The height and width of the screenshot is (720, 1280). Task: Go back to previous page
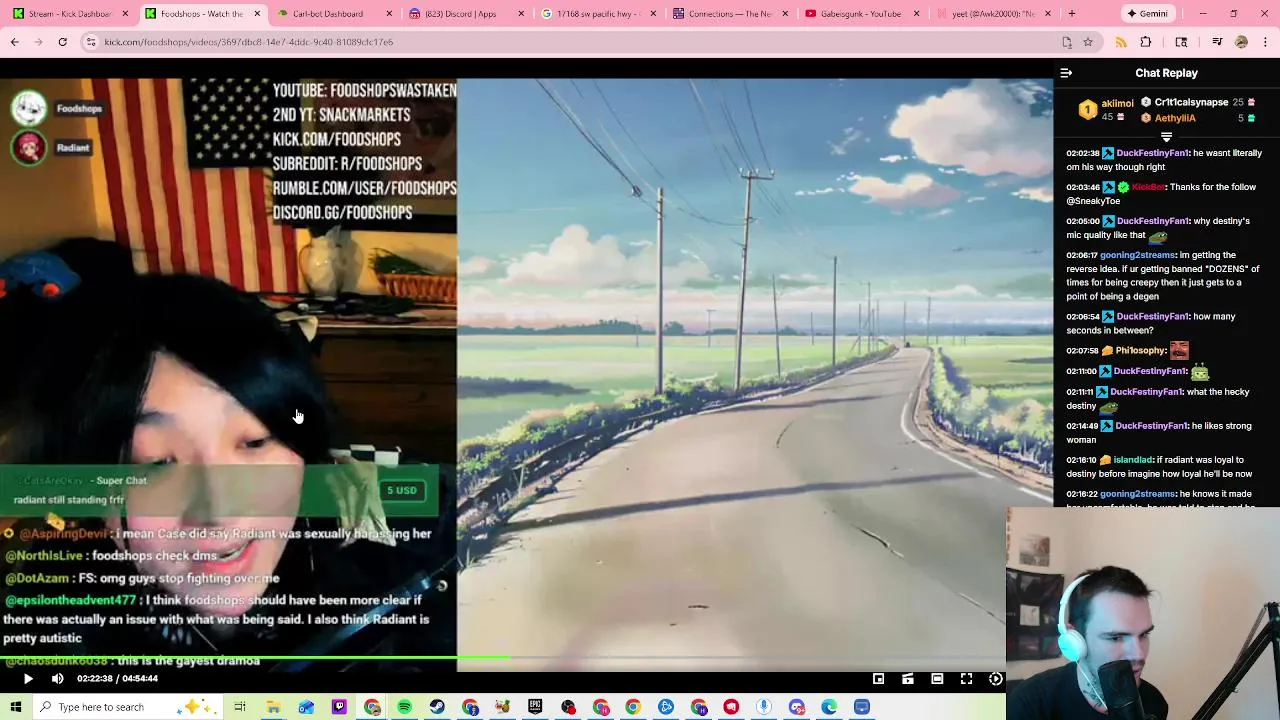click(x=15, y=42)
